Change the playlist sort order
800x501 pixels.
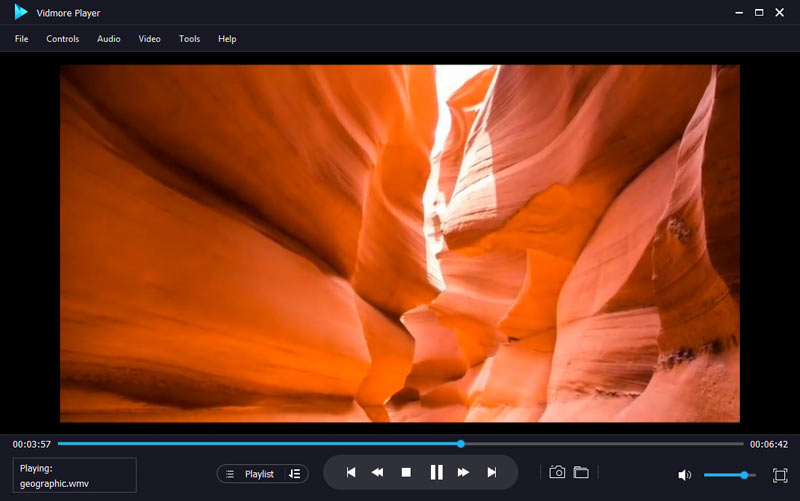coord(294,474)
